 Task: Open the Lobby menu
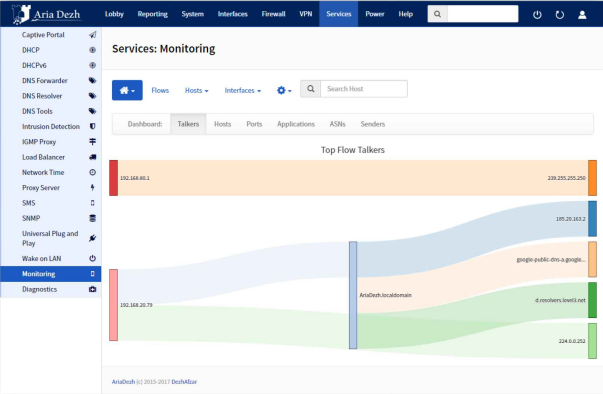pyautogui.click(x=114, y=14)
